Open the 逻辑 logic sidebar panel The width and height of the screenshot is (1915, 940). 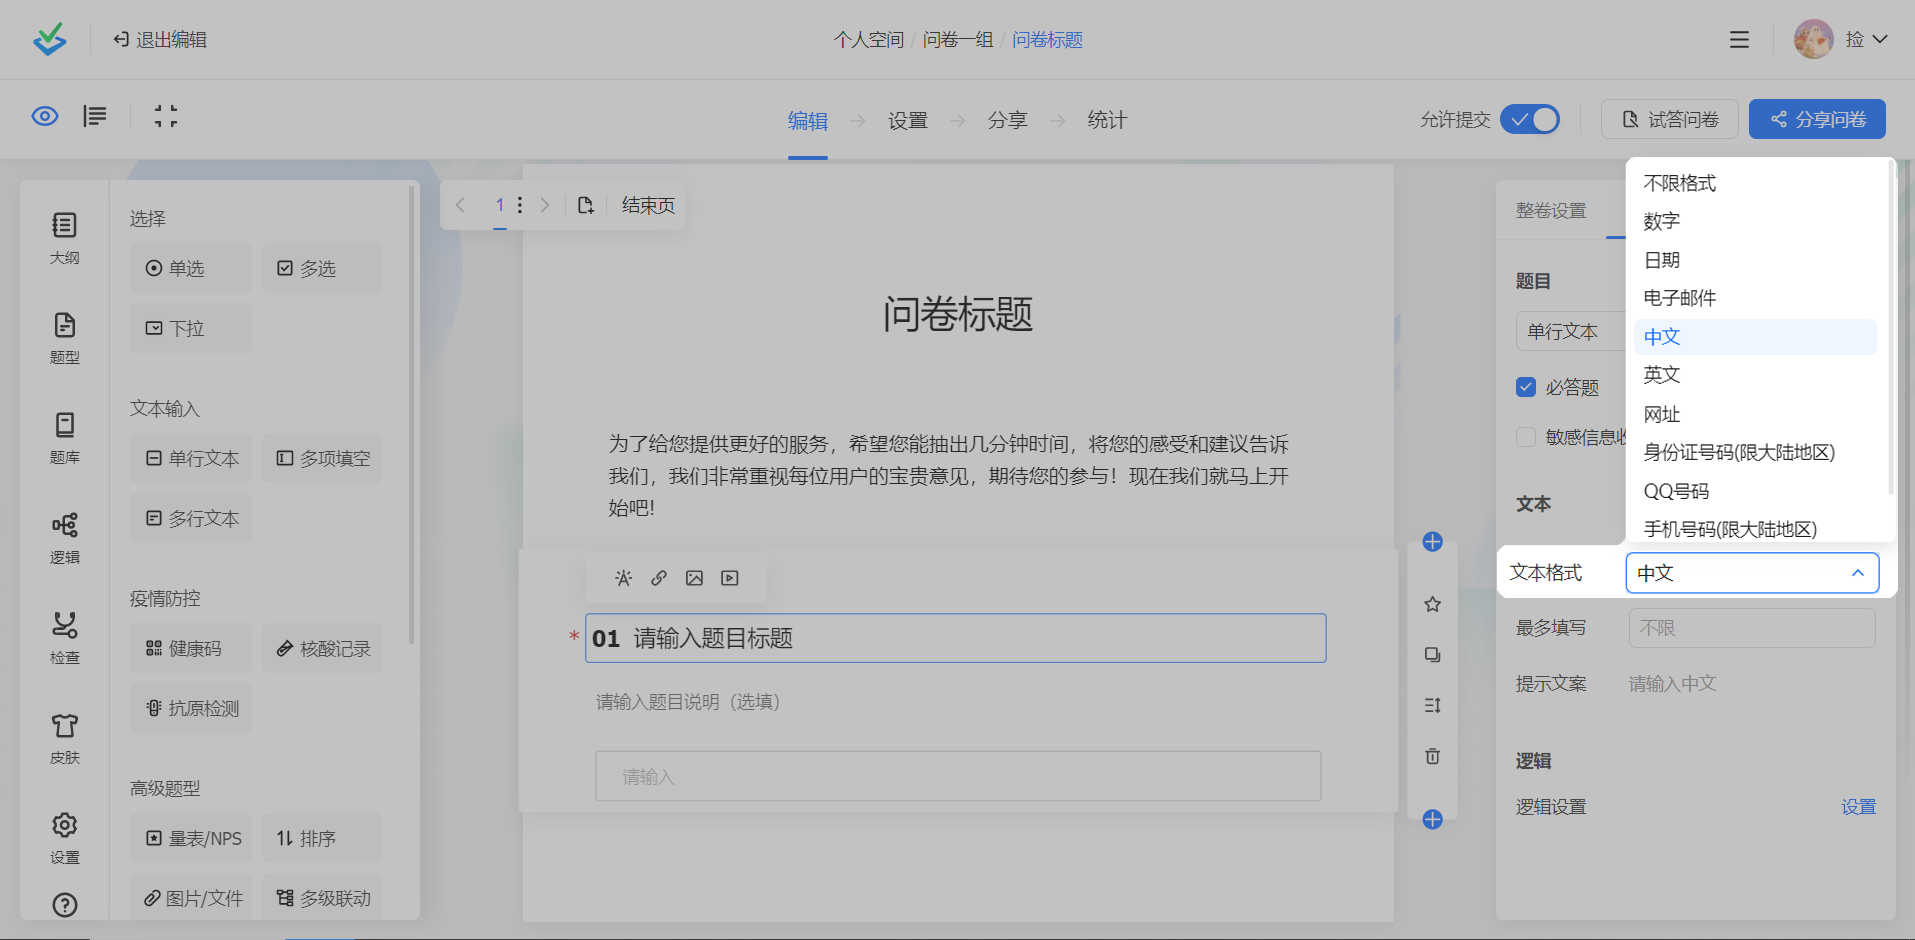click(65, 538)
